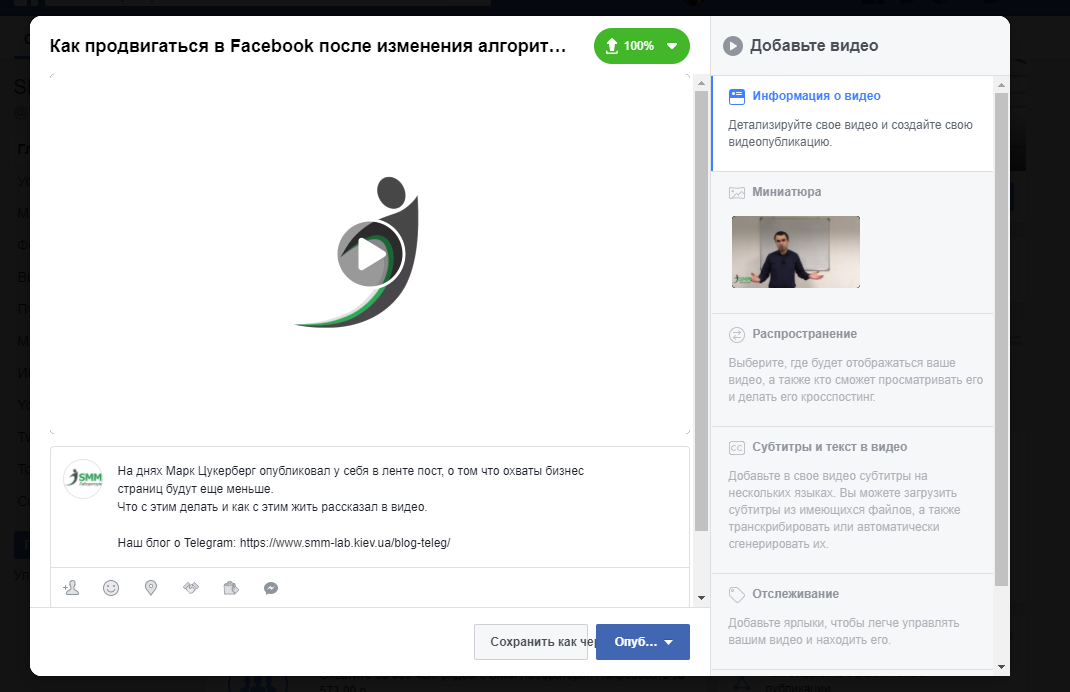Click the left pane scroll up arrow
This screenshot has height=692, width=1070.
pos(701,83)
